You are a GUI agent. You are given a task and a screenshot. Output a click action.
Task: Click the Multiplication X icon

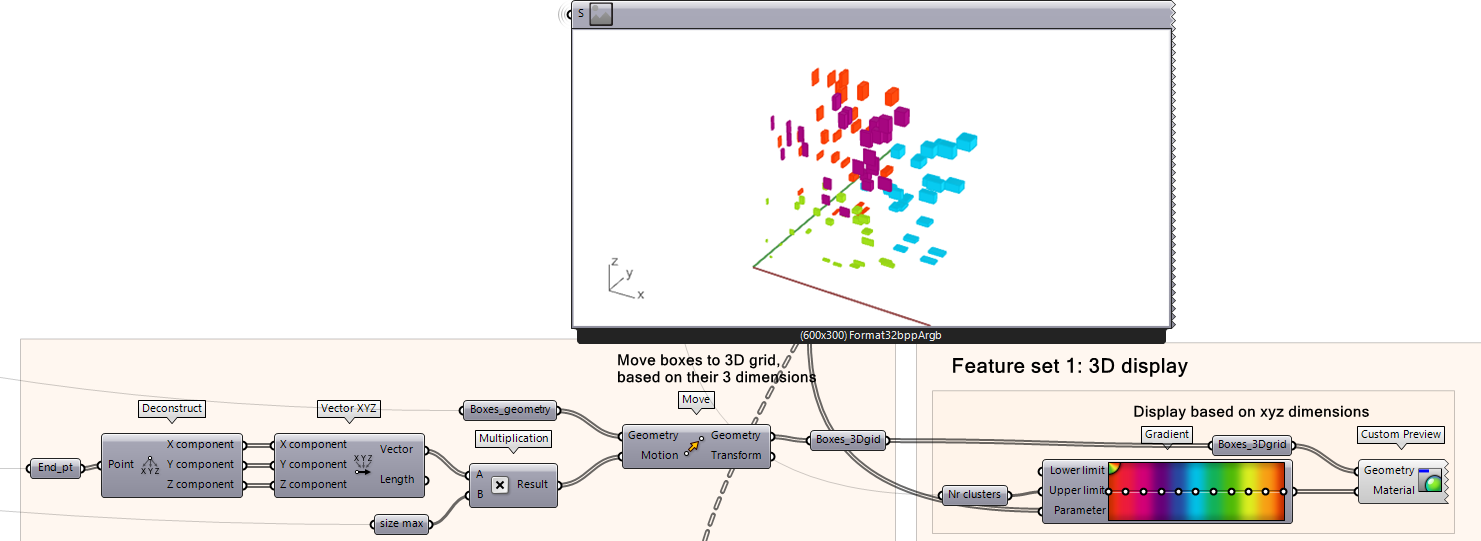[x=500, y=484]
